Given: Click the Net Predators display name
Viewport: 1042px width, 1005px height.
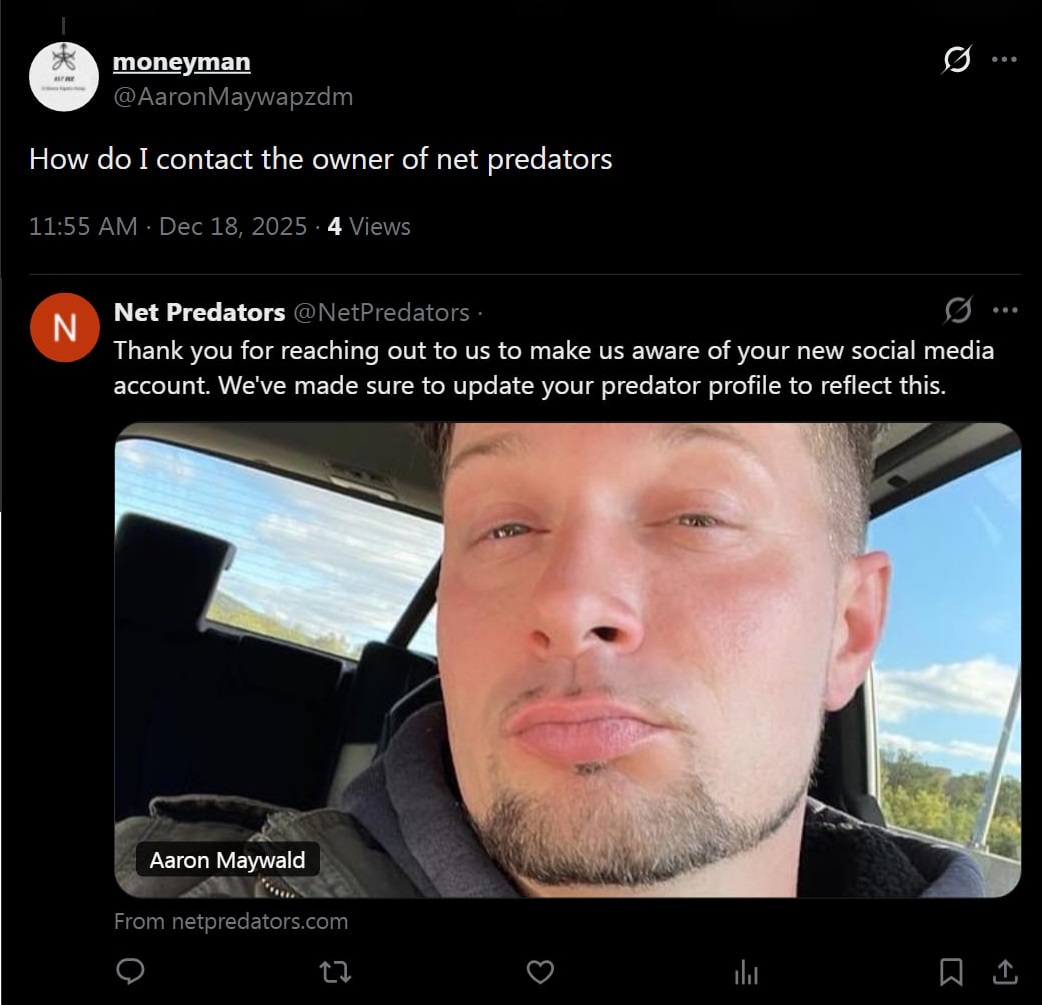Looking at the screenshot, I should 199,312.
